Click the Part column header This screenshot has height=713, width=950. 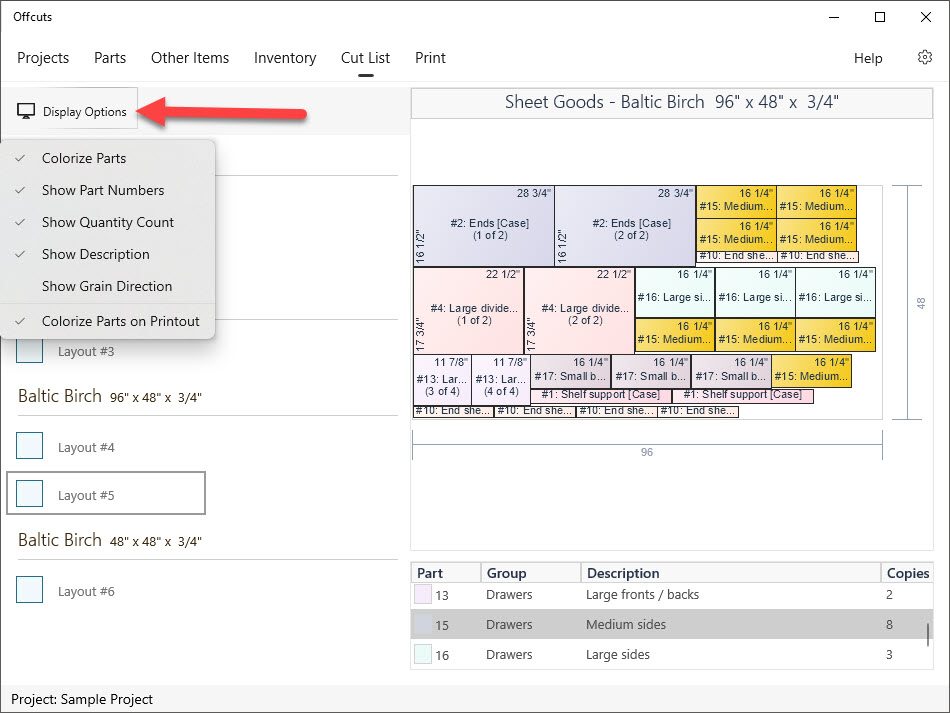(447, 573)
